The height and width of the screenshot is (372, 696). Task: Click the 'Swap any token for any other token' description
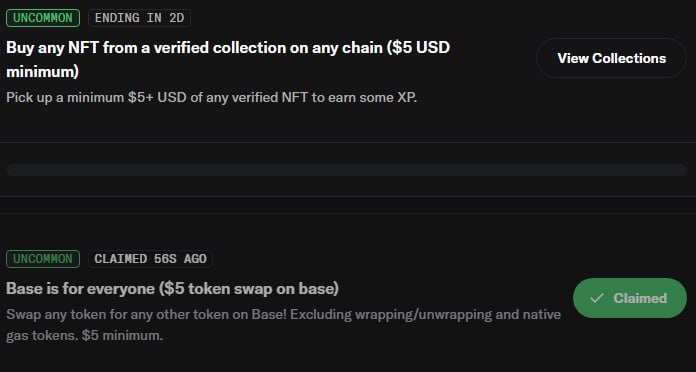pyautogui.click(x=284, y=325)
